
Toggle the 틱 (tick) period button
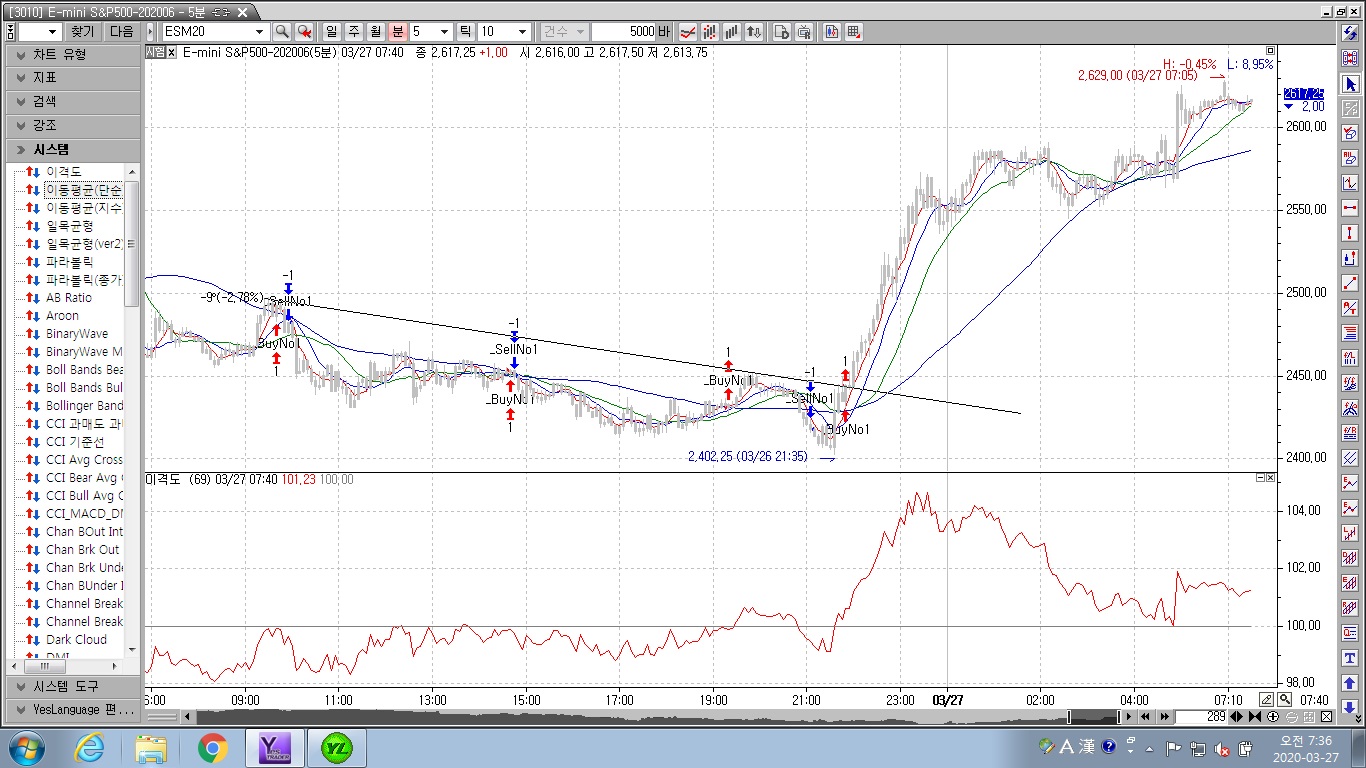pyautogui.click(x=465, y=32)
